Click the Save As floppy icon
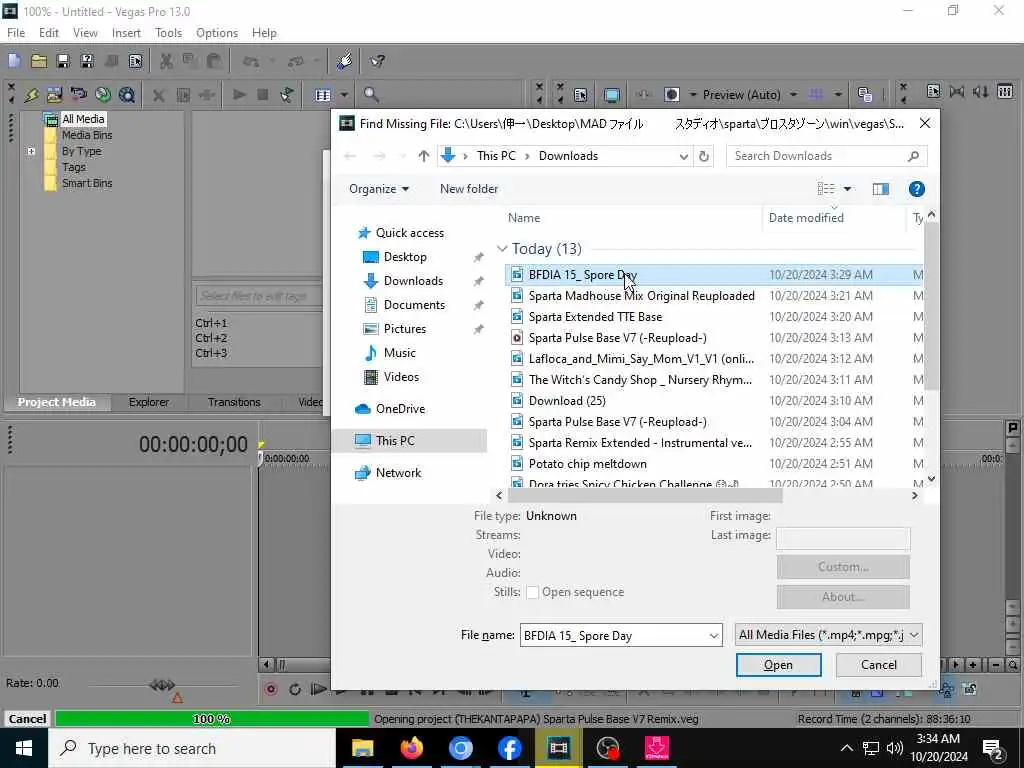Viewport: 1024px width, 768px height. tap(86, 61)
